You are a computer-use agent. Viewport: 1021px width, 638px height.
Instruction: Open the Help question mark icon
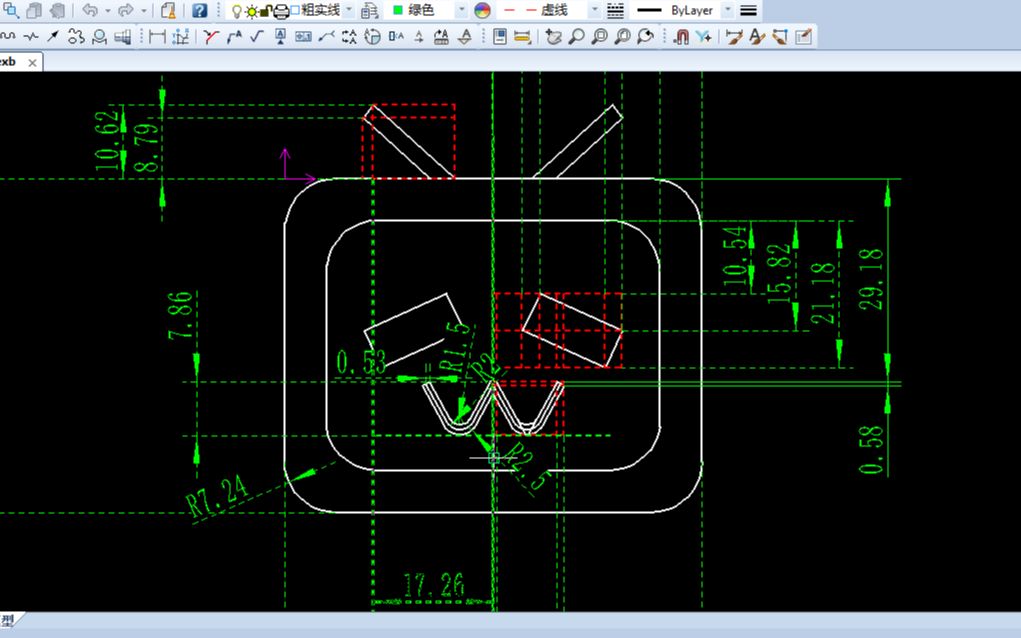199,10
